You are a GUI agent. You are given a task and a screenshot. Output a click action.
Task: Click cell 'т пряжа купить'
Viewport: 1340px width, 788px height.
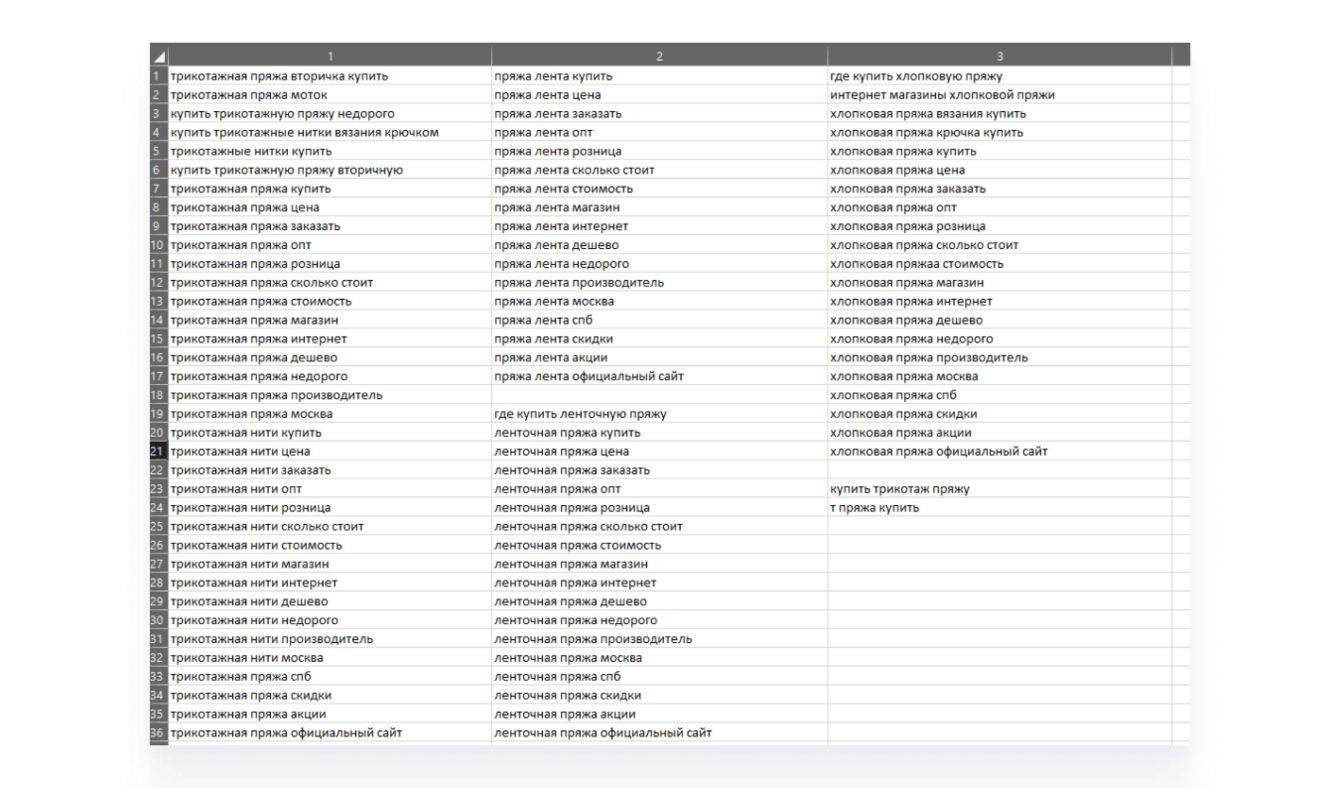999,508
